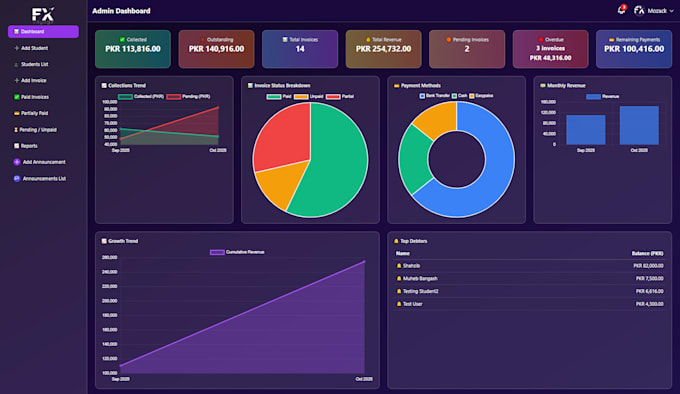
Task: Click the Oct 2025 revenue bar
Action: [639, 125]
